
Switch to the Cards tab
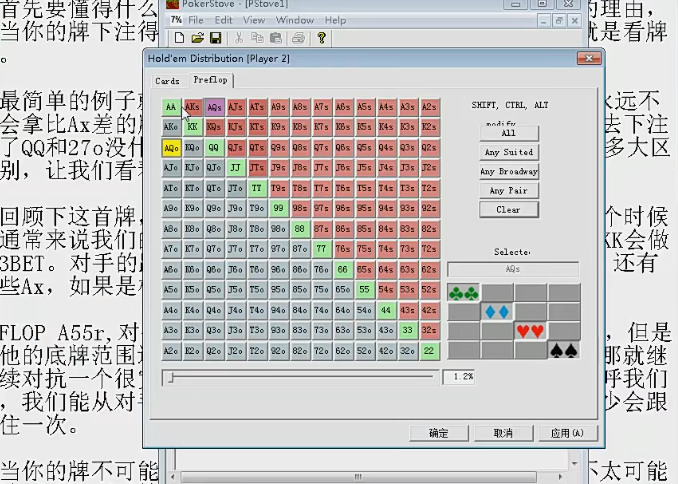coord(167,80)
